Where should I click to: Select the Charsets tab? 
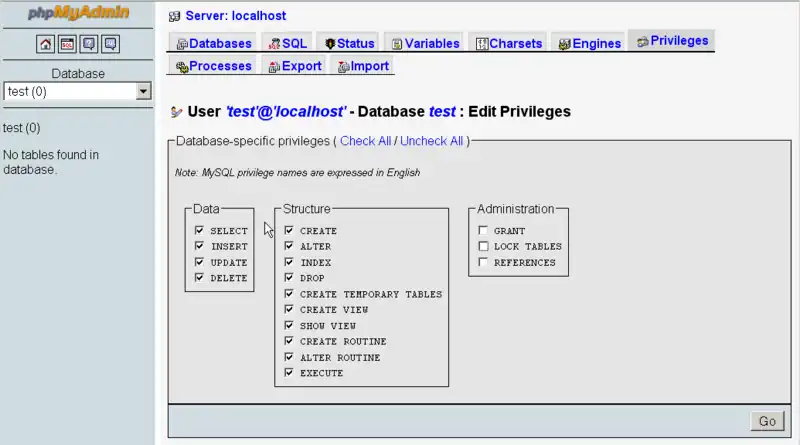click(x=509, y=43)
